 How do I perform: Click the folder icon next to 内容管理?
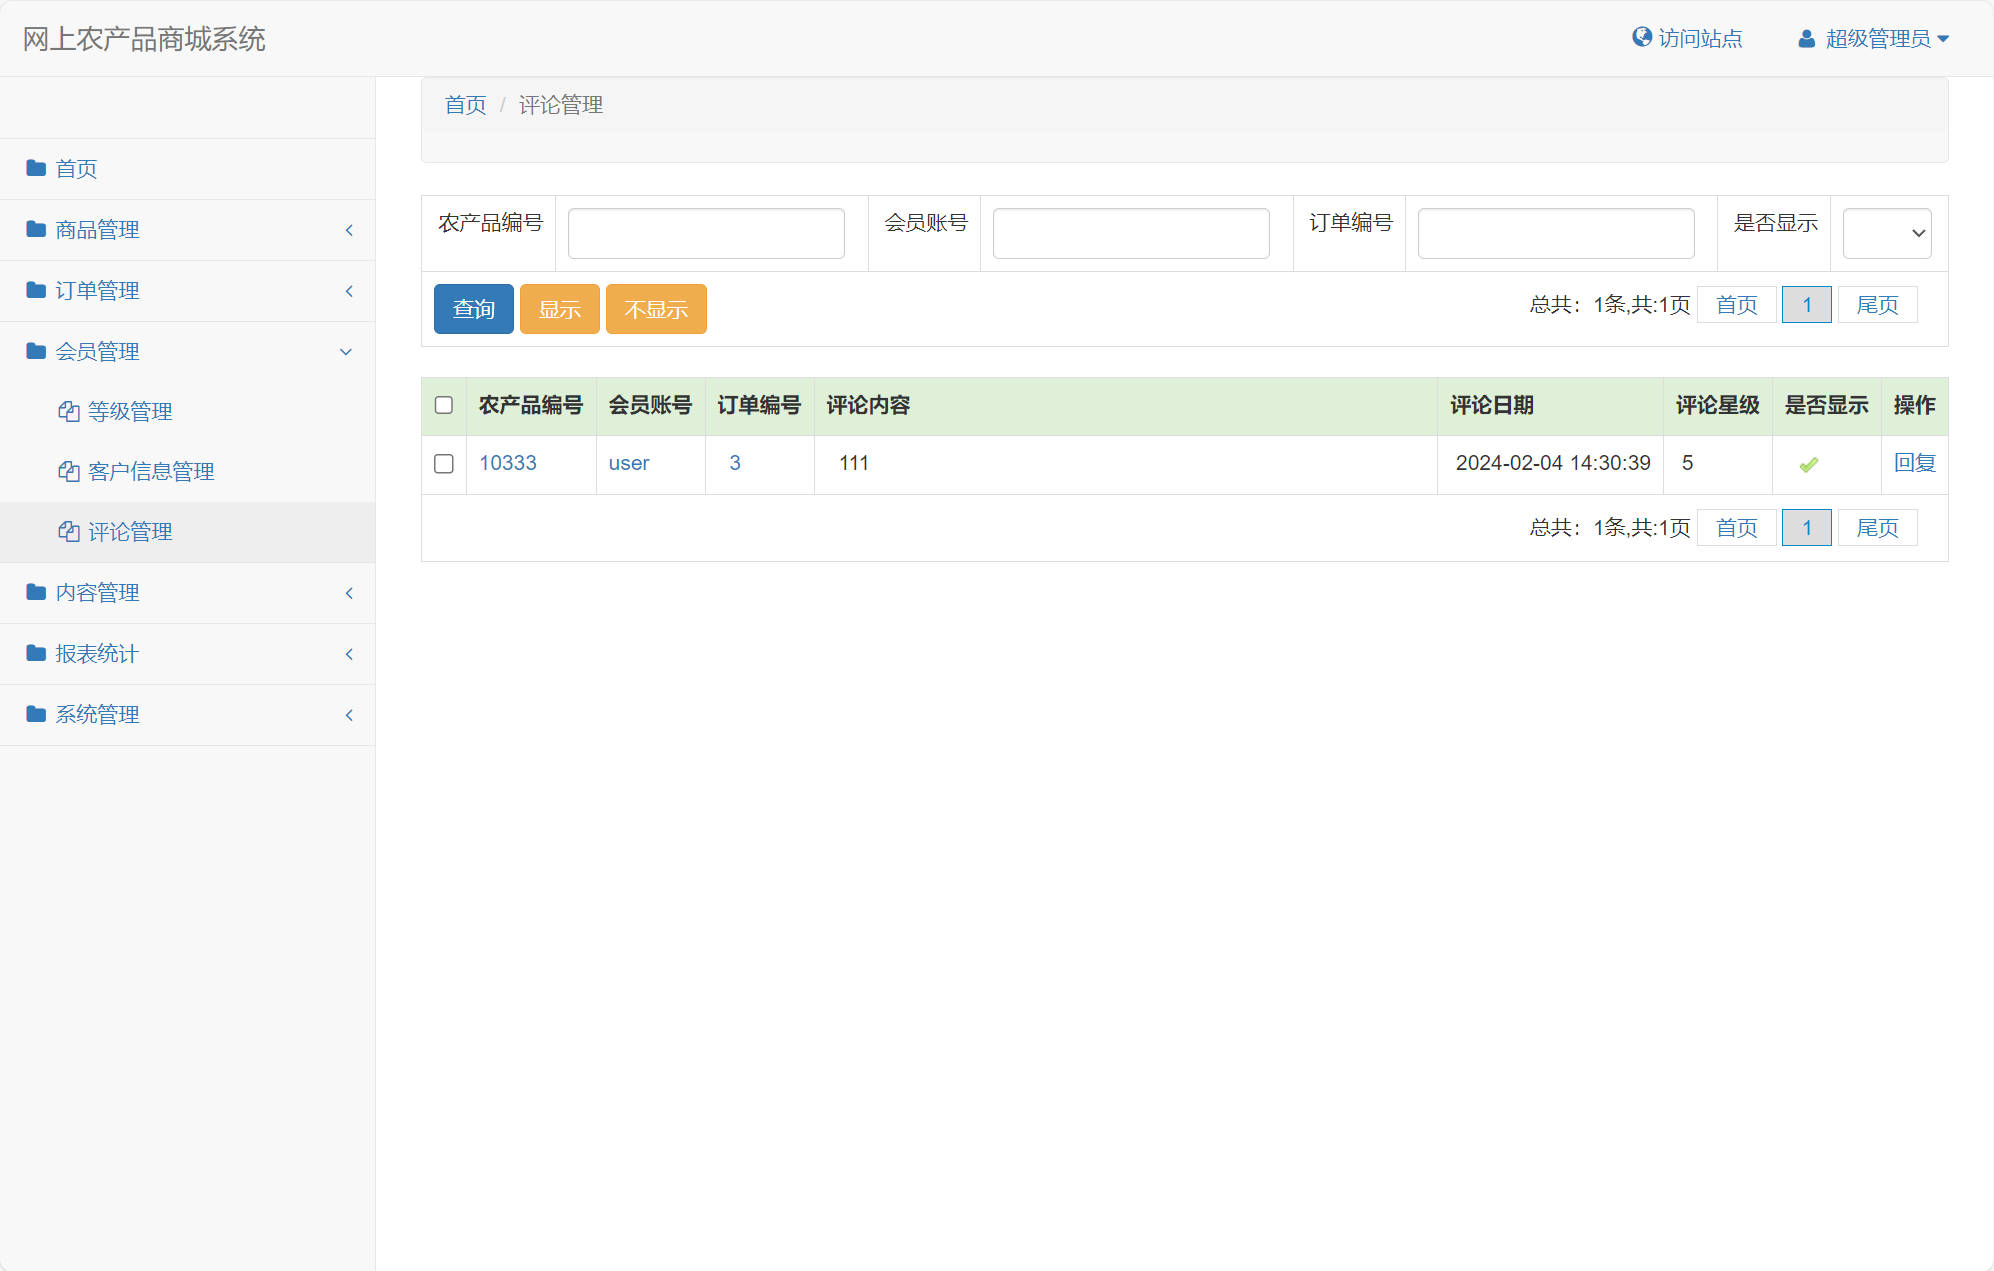[33, 592]
